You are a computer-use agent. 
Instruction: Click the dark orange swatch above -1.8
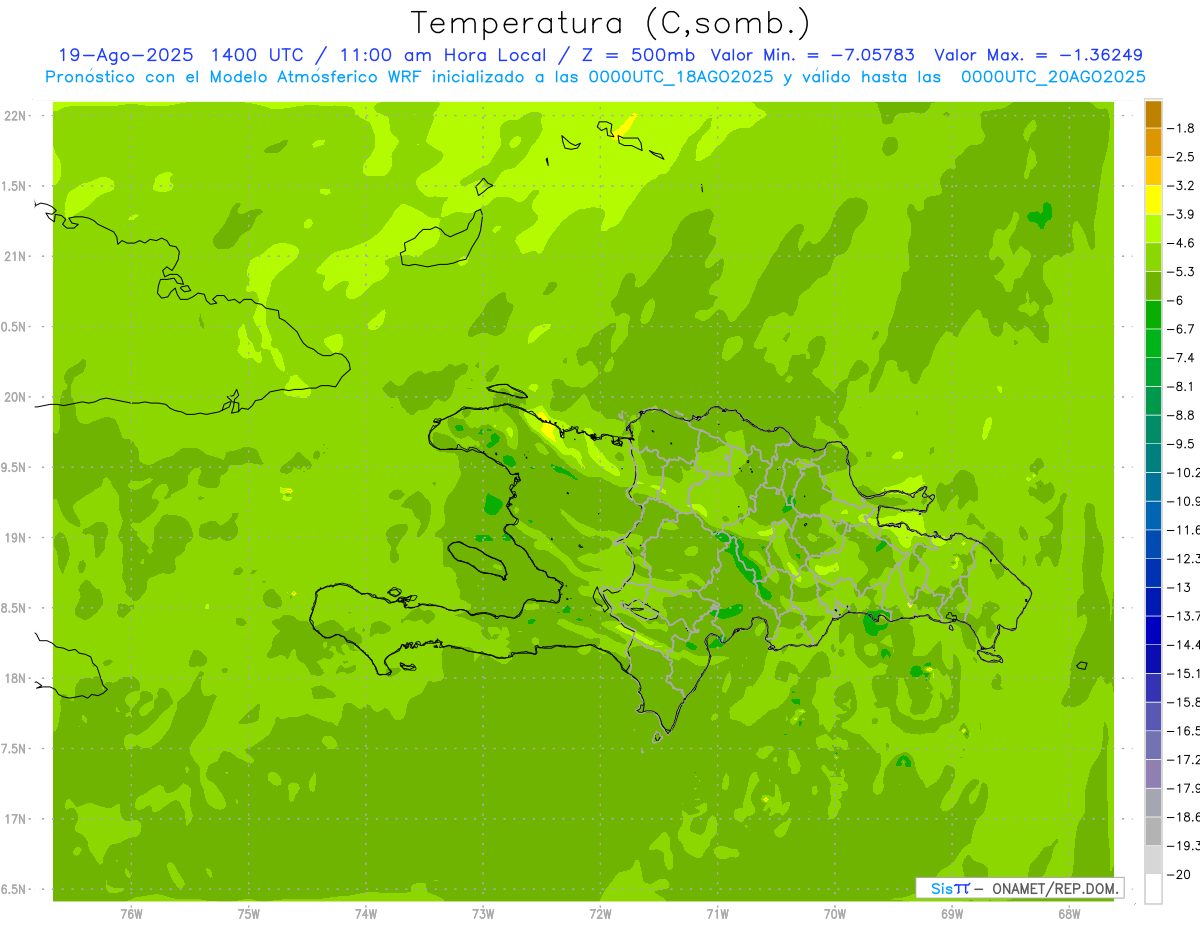coord(1153,114)
